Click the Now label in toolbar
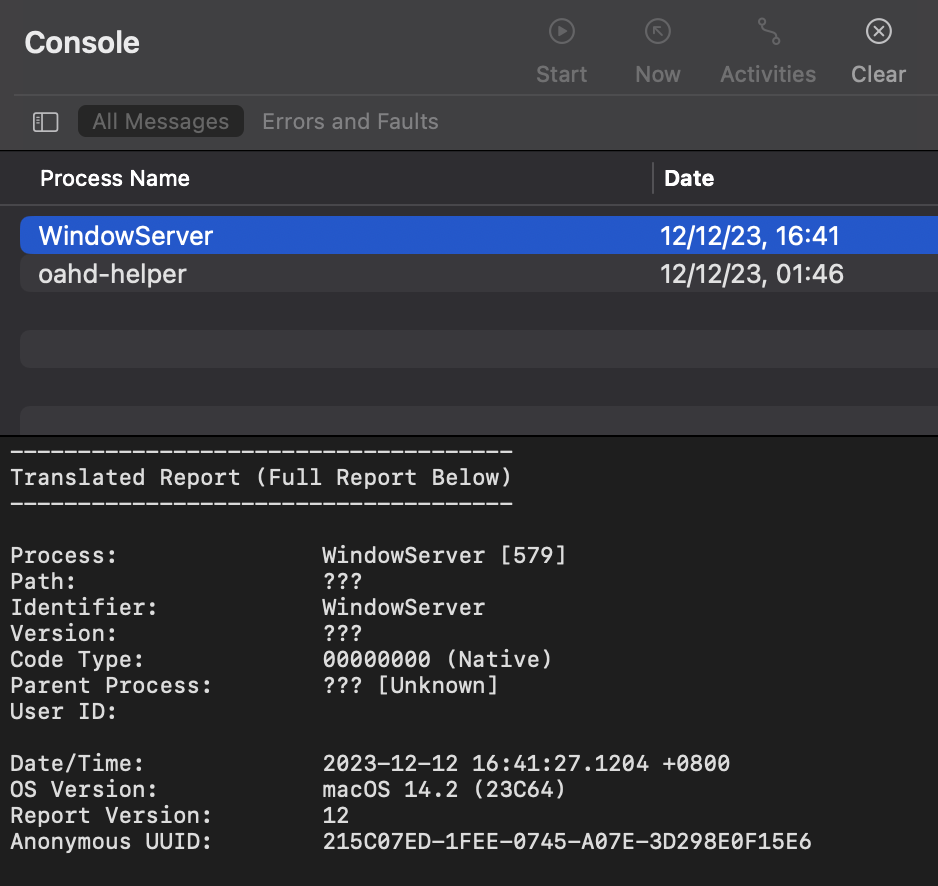 (x=657, y=74)
